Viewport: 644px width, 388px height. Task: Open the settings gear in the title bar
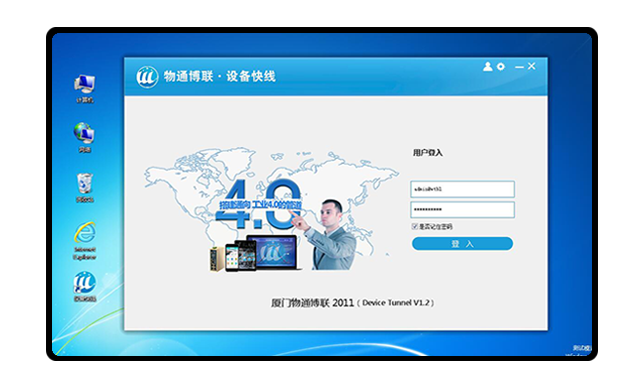501,67
